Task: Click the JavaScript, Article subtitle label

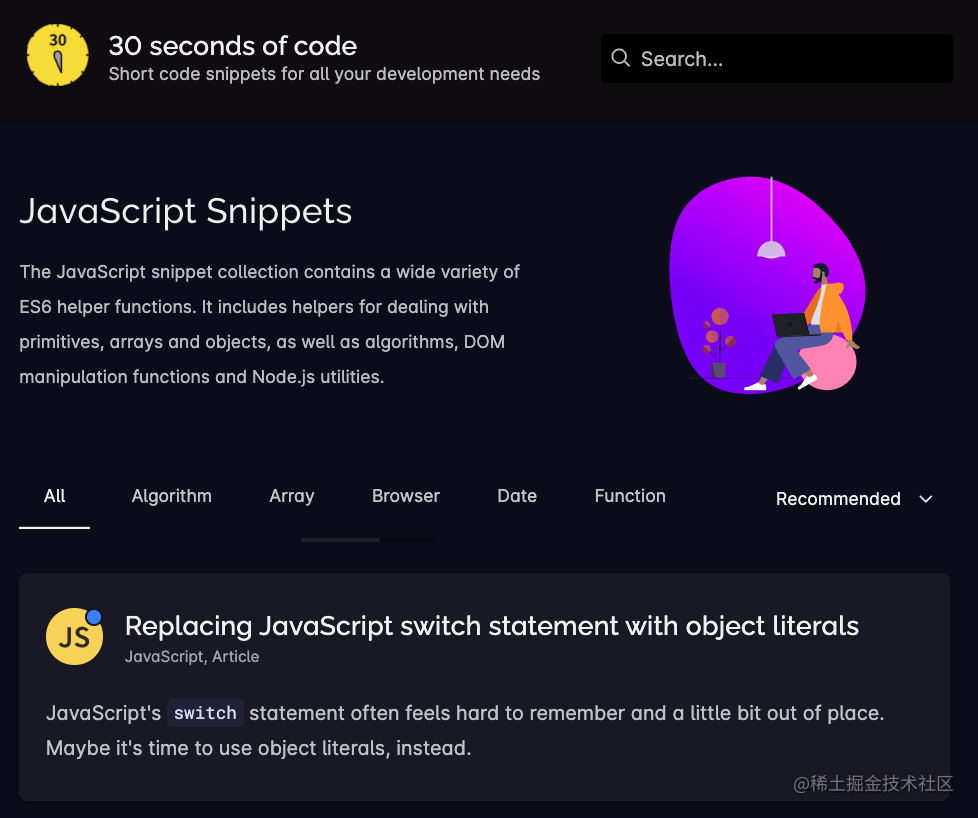Action: [192, 656]
